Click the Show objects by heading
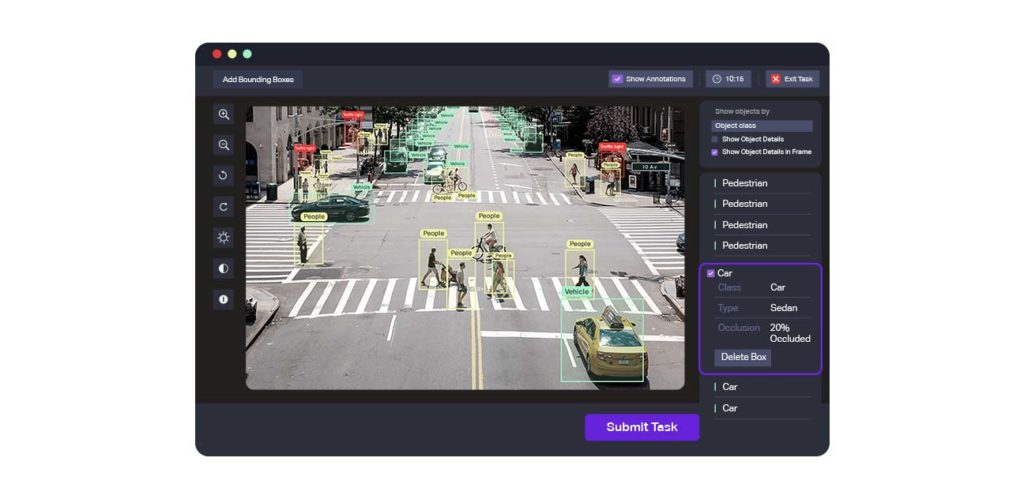 click(x=742, y=112)
